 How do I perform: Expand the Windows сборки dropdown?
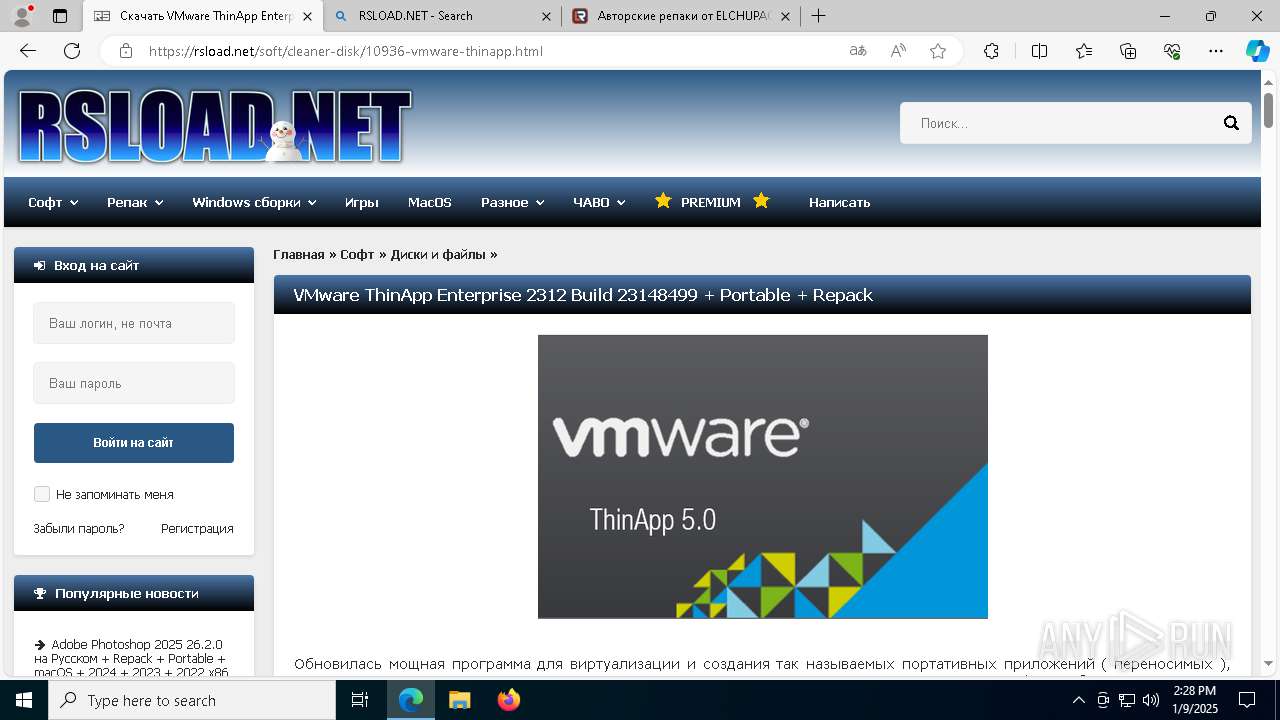point(254,202)
